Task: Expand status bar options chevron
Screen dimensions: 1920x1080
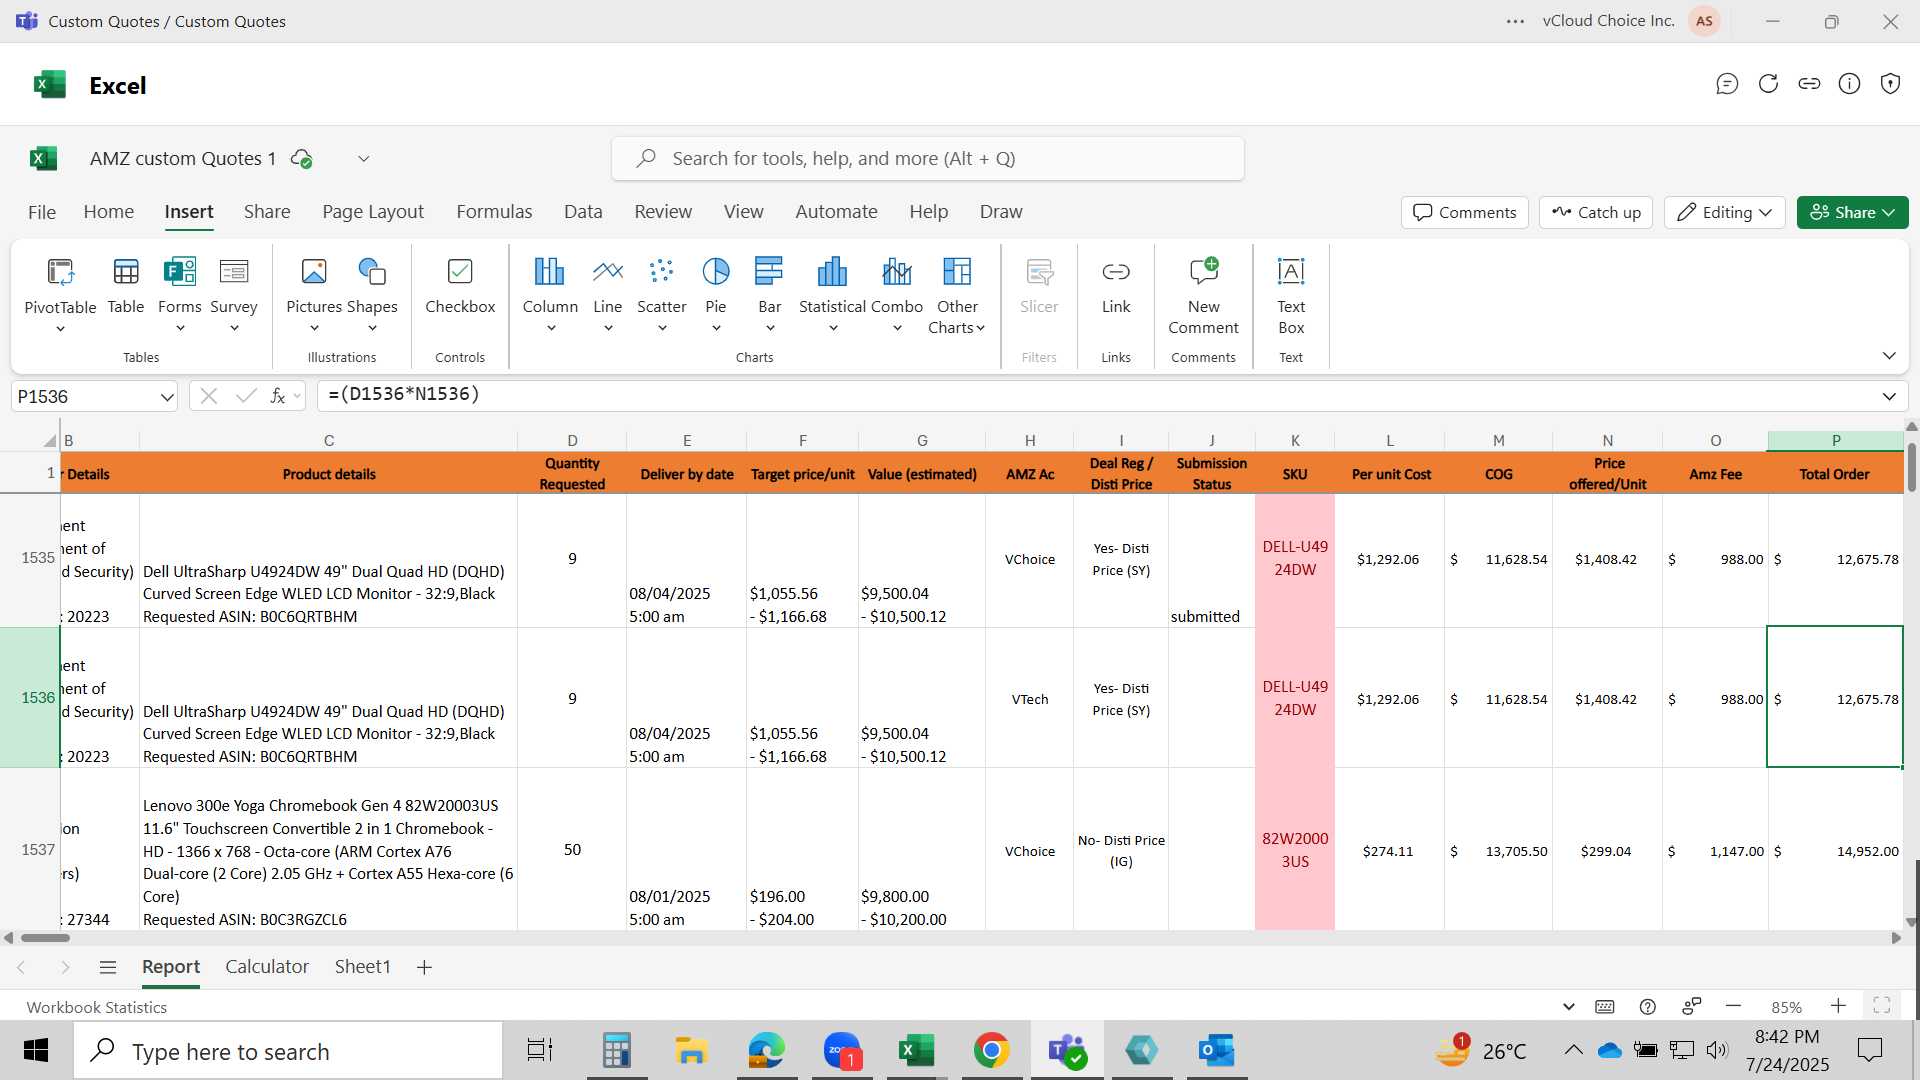Action: pyautogui.click(x=1568, y=1007)
